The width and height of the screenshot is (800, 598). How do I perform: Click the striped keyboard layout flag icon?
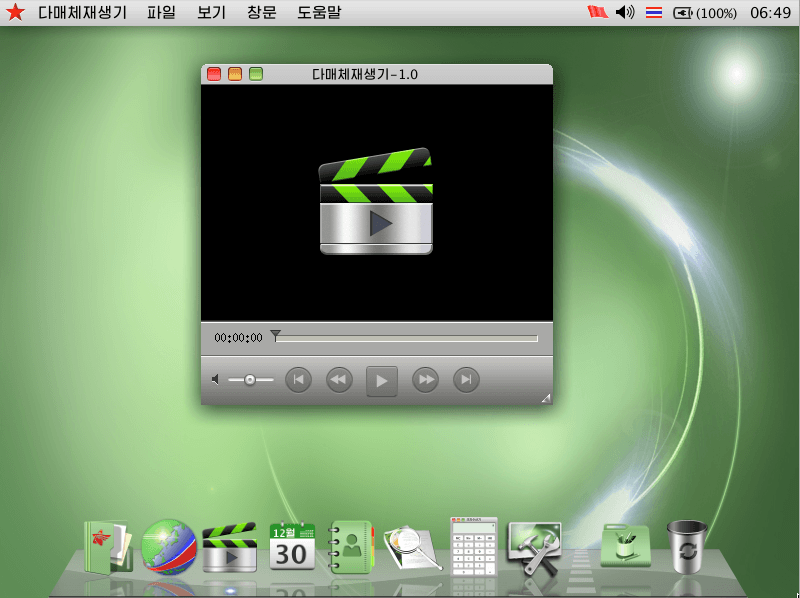(x=654, y=12)
